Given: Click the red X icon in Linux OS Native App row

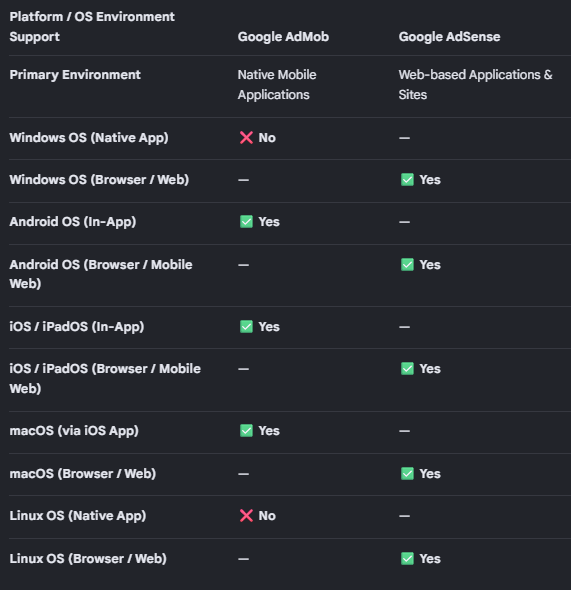Looking at the screenshot, I should point(246,515).
